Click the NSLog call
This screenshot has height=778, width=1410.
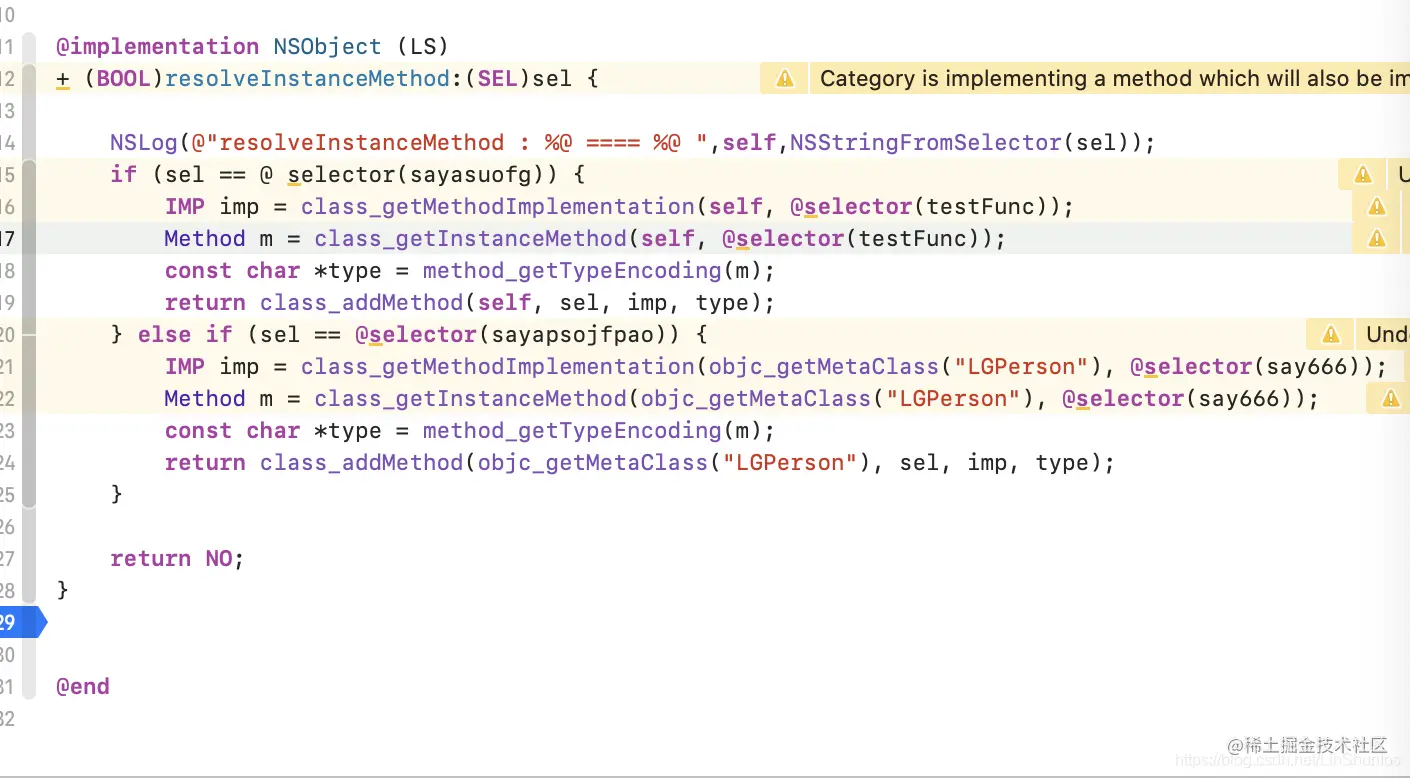click(143, 143)
